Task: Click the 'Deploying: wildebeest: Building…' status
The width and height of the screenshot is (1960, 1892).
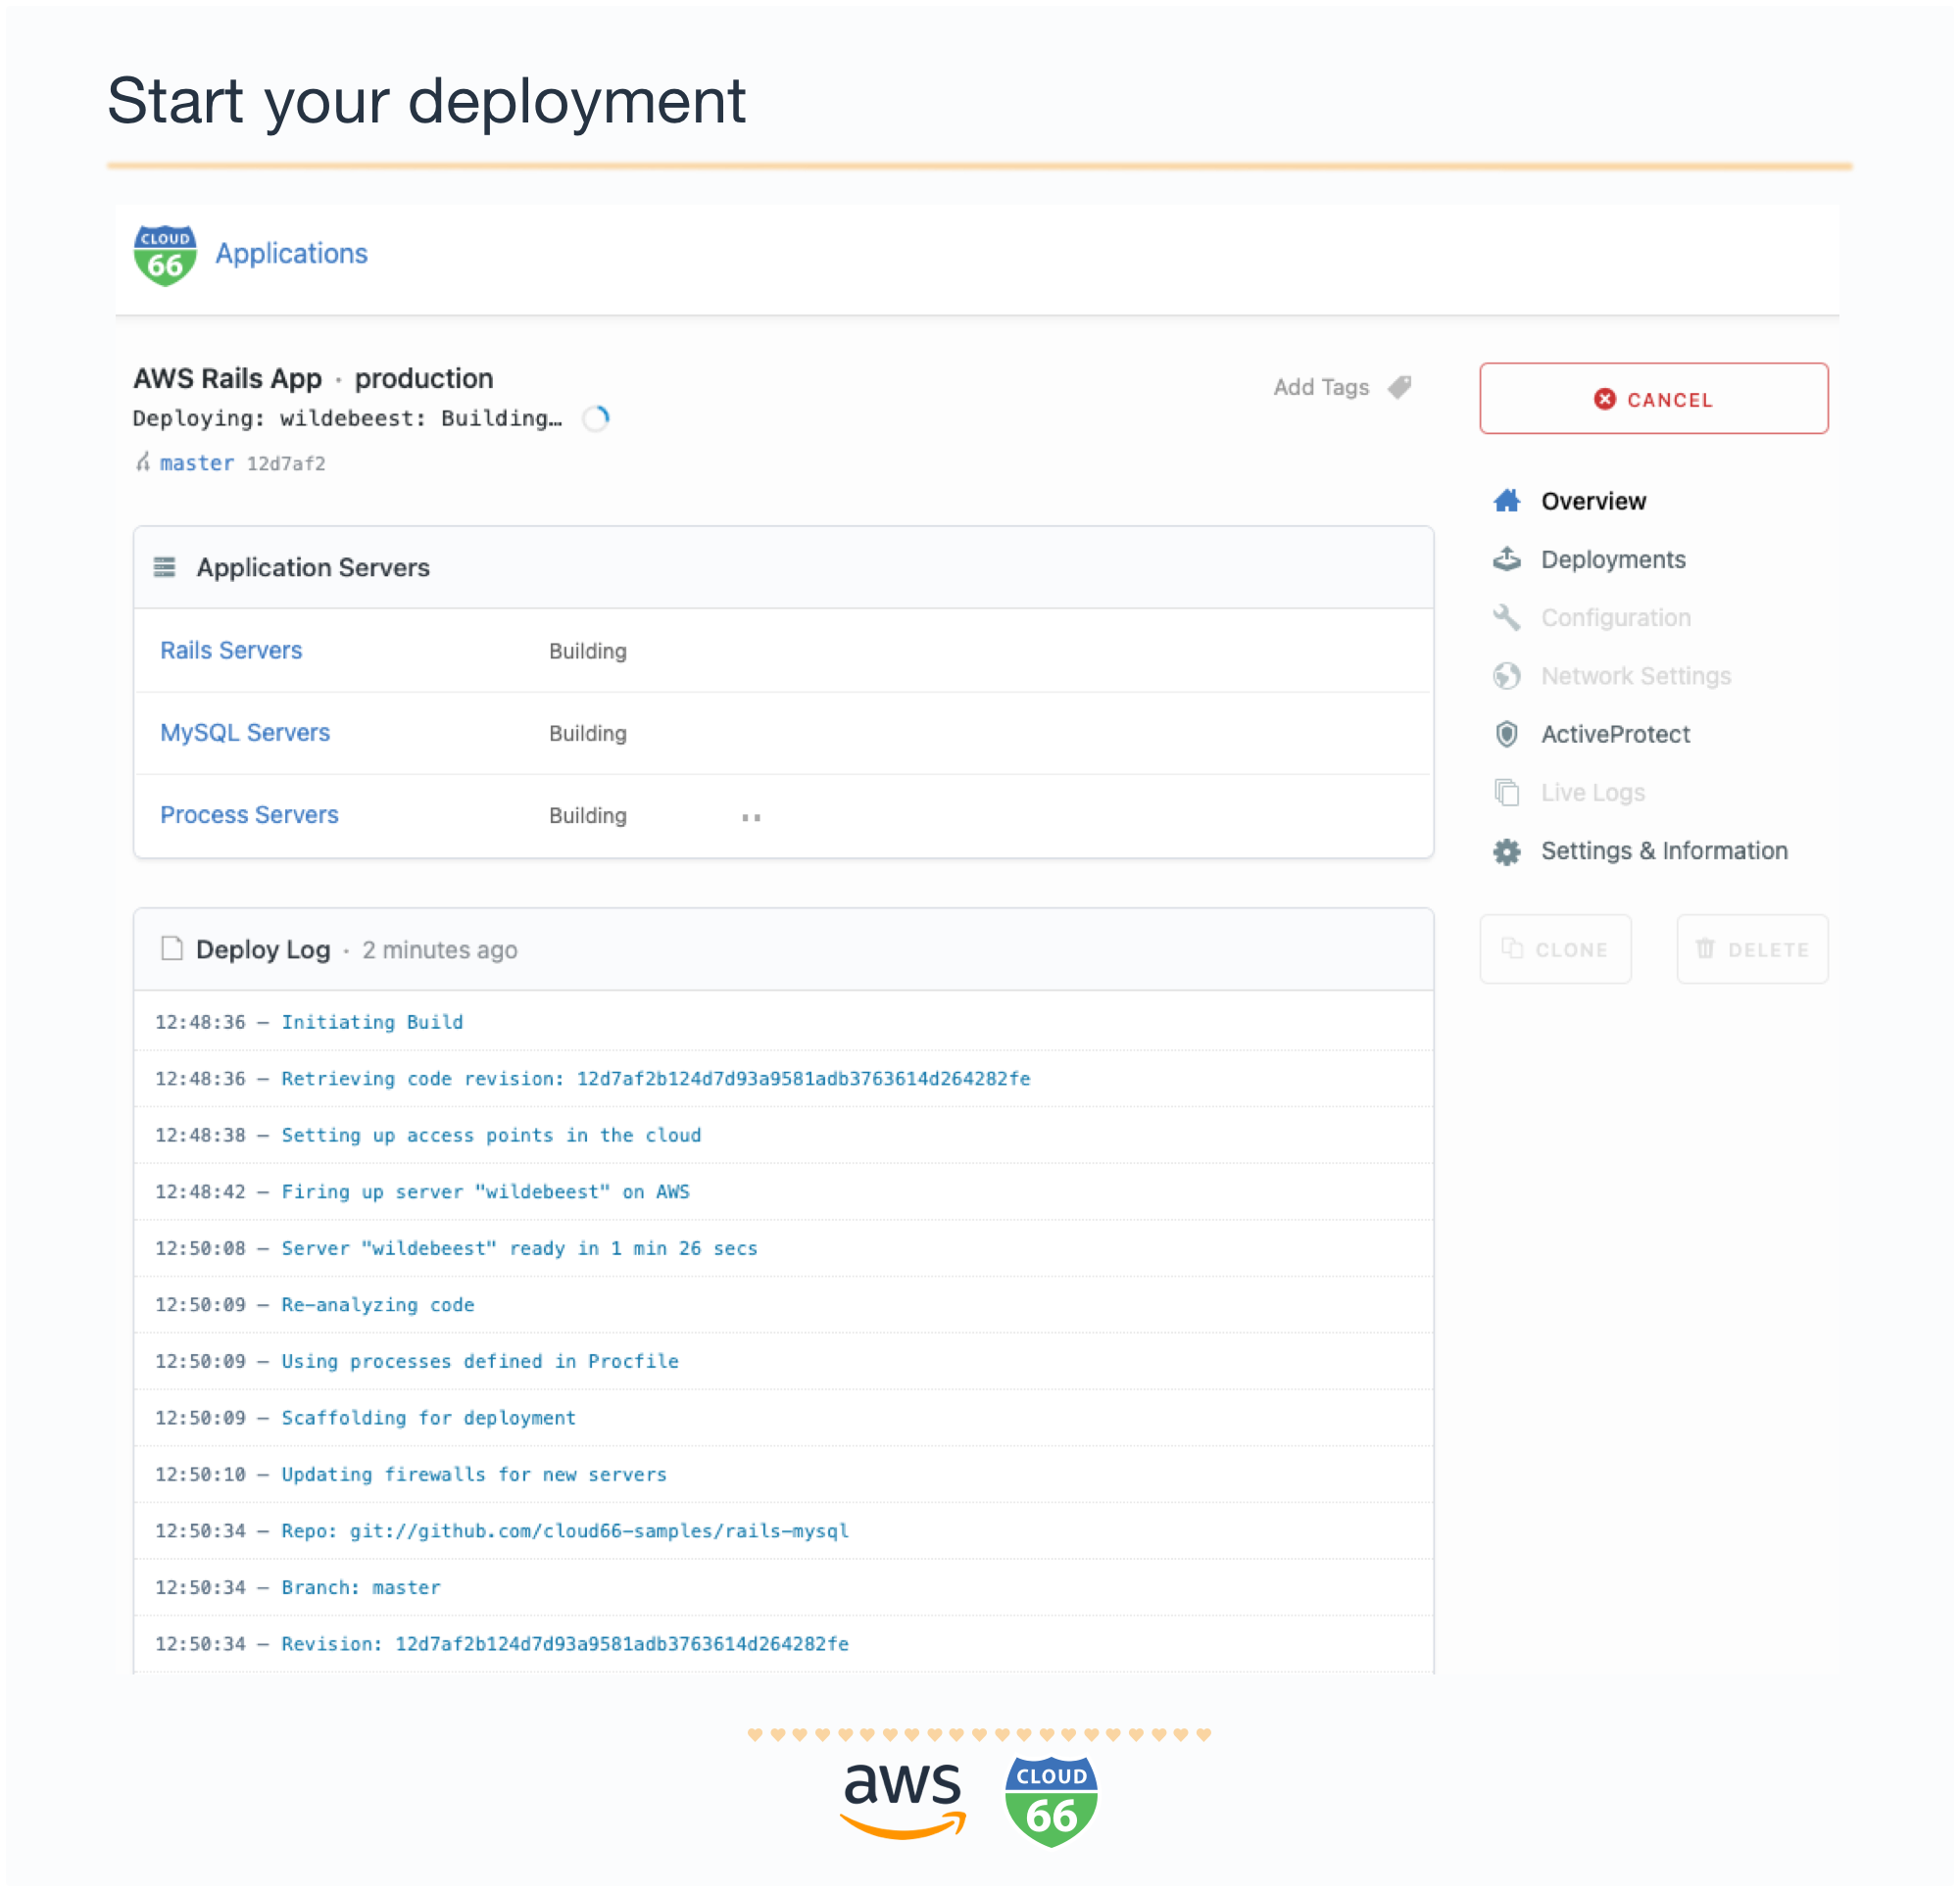Action: (x=347, y=418)
